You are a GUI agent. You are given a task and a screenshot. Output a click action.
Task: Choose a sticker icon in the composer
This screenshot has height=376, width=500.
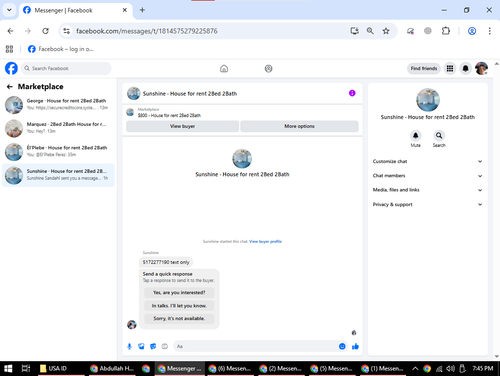click(x=153, y=346)
